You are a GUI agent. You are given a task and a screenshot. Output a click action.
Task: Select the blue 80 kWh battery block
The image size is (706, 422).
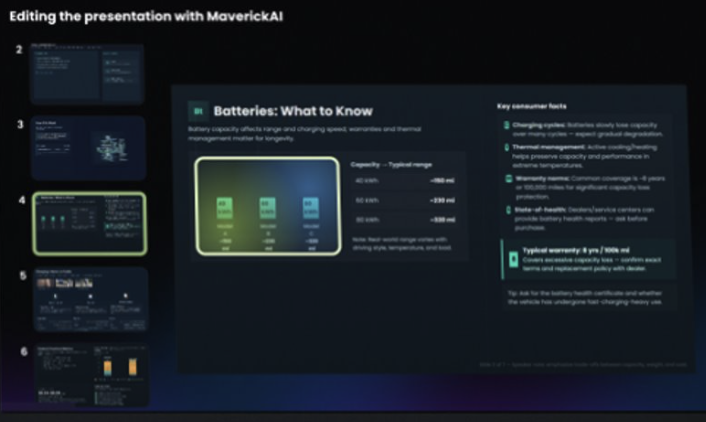point(311,208)
